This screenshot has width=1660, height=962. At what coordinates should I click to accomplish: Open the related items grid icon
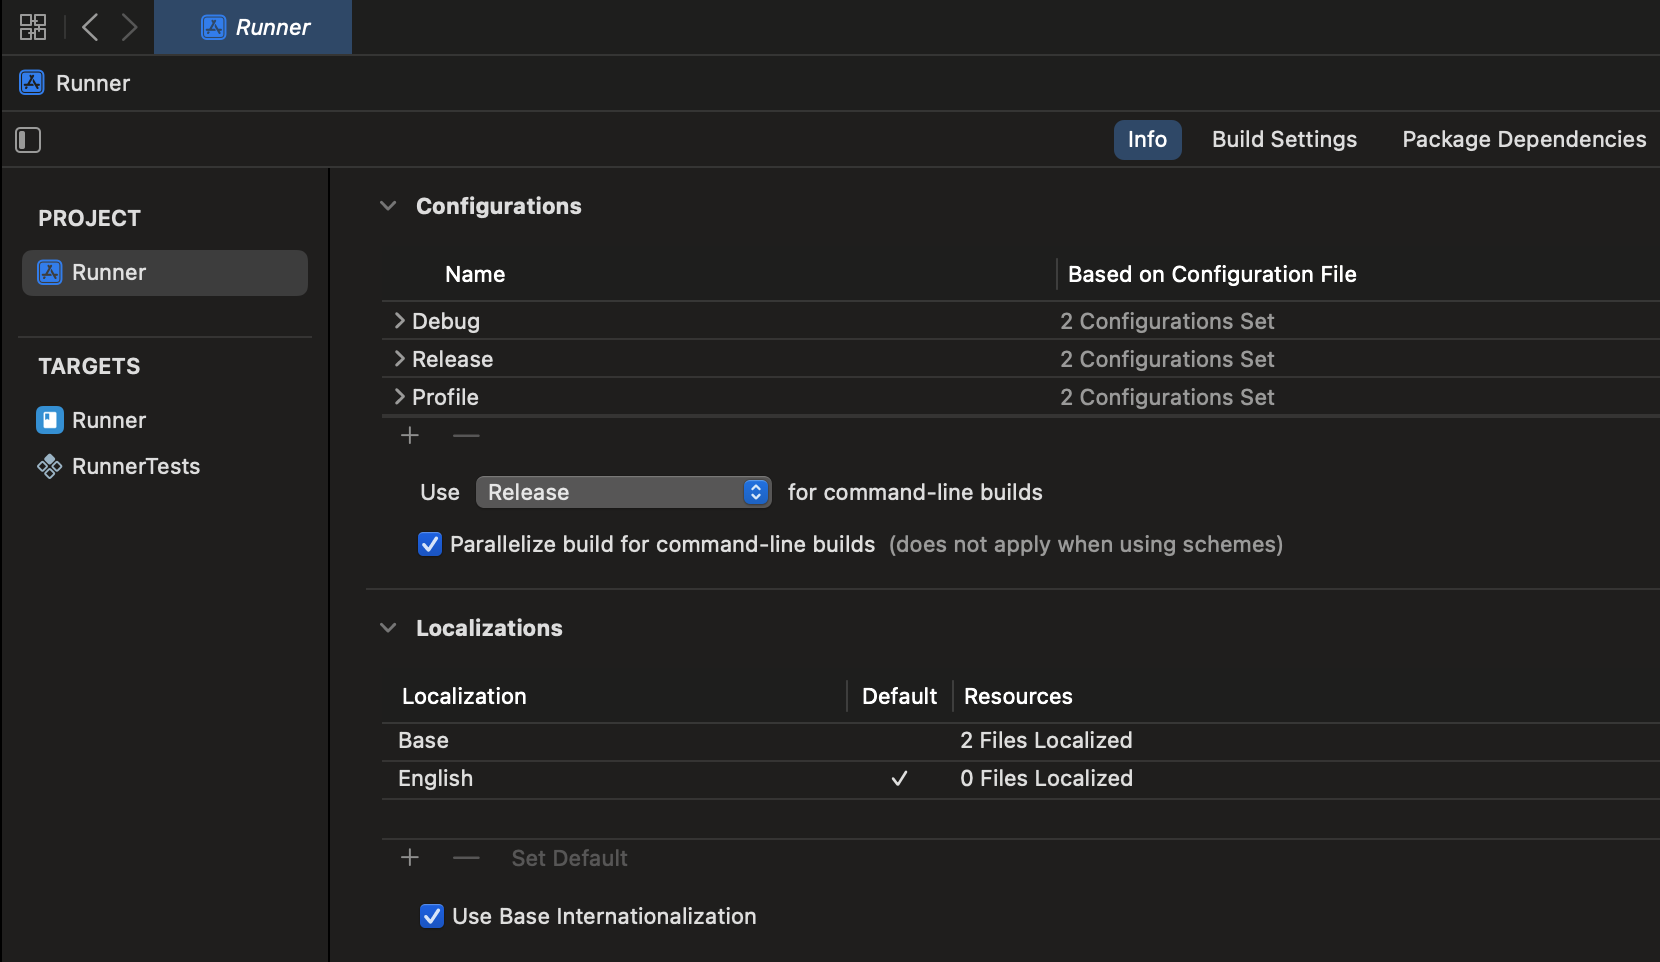[33, 27]
